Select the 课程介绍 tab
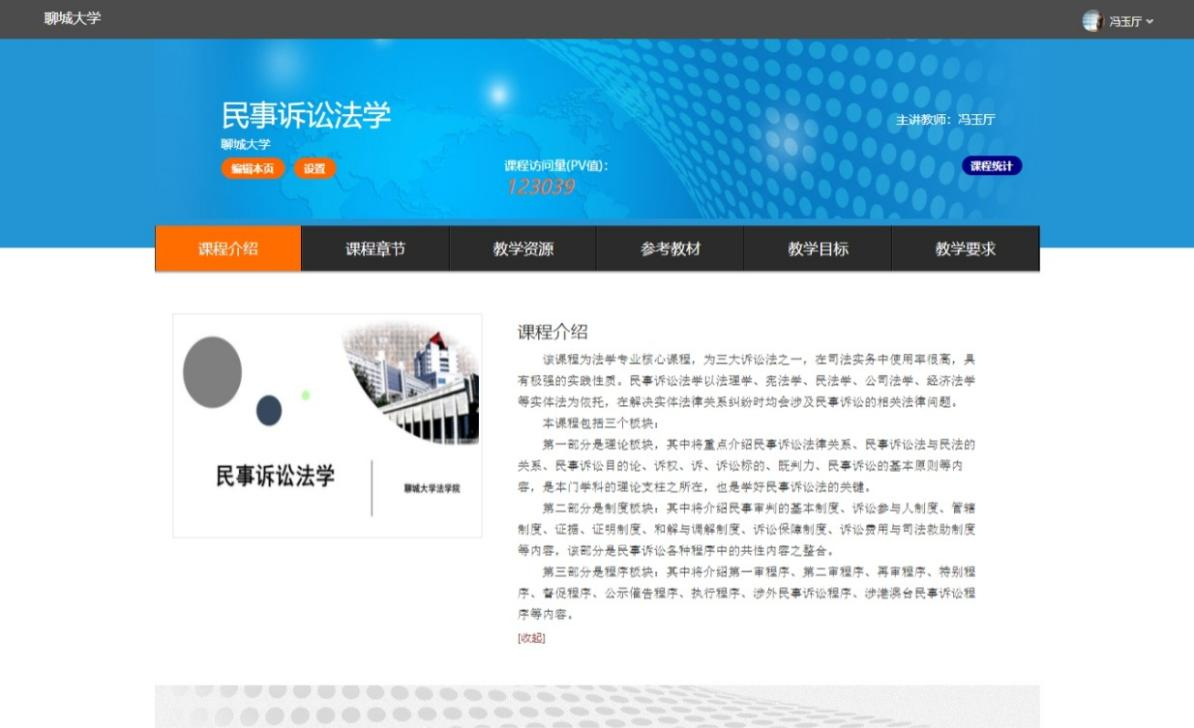1194x728 pixels. [x=228, y=249]
